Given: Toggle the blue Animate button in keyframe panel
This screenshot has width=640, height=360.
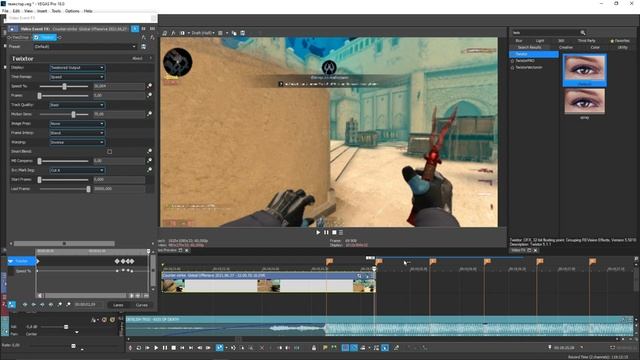Looking at the screenshot, I should (12, 304).
